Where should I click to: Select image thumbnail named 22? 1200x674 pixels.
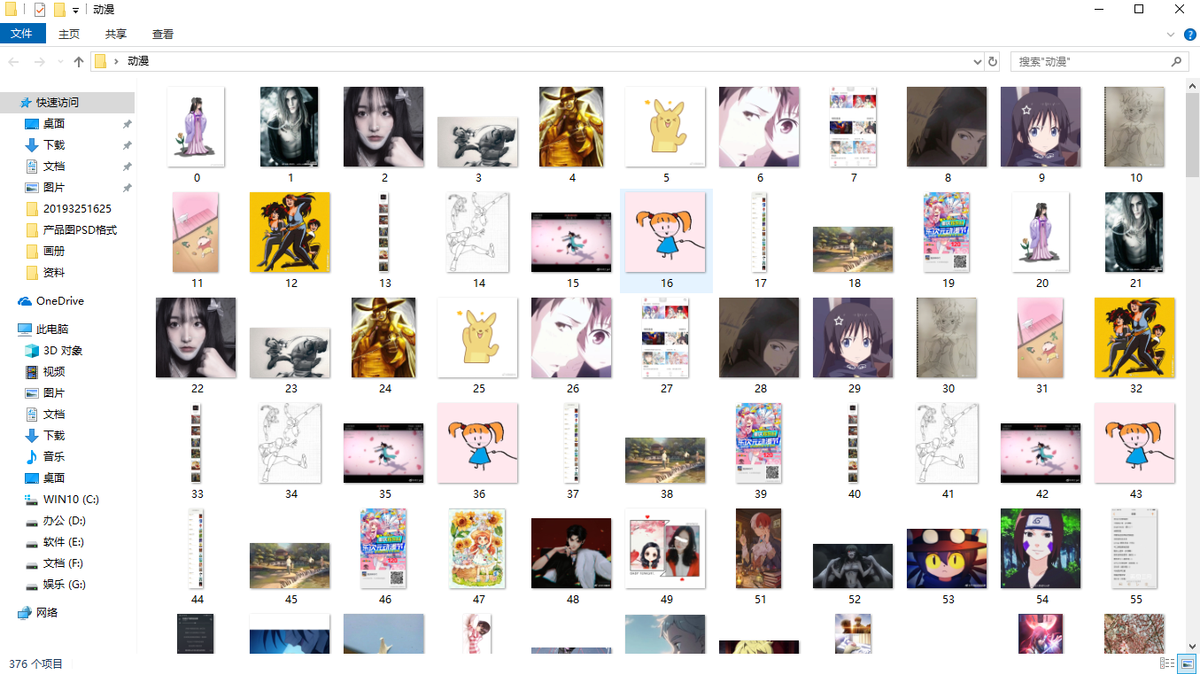pos(196,337)
